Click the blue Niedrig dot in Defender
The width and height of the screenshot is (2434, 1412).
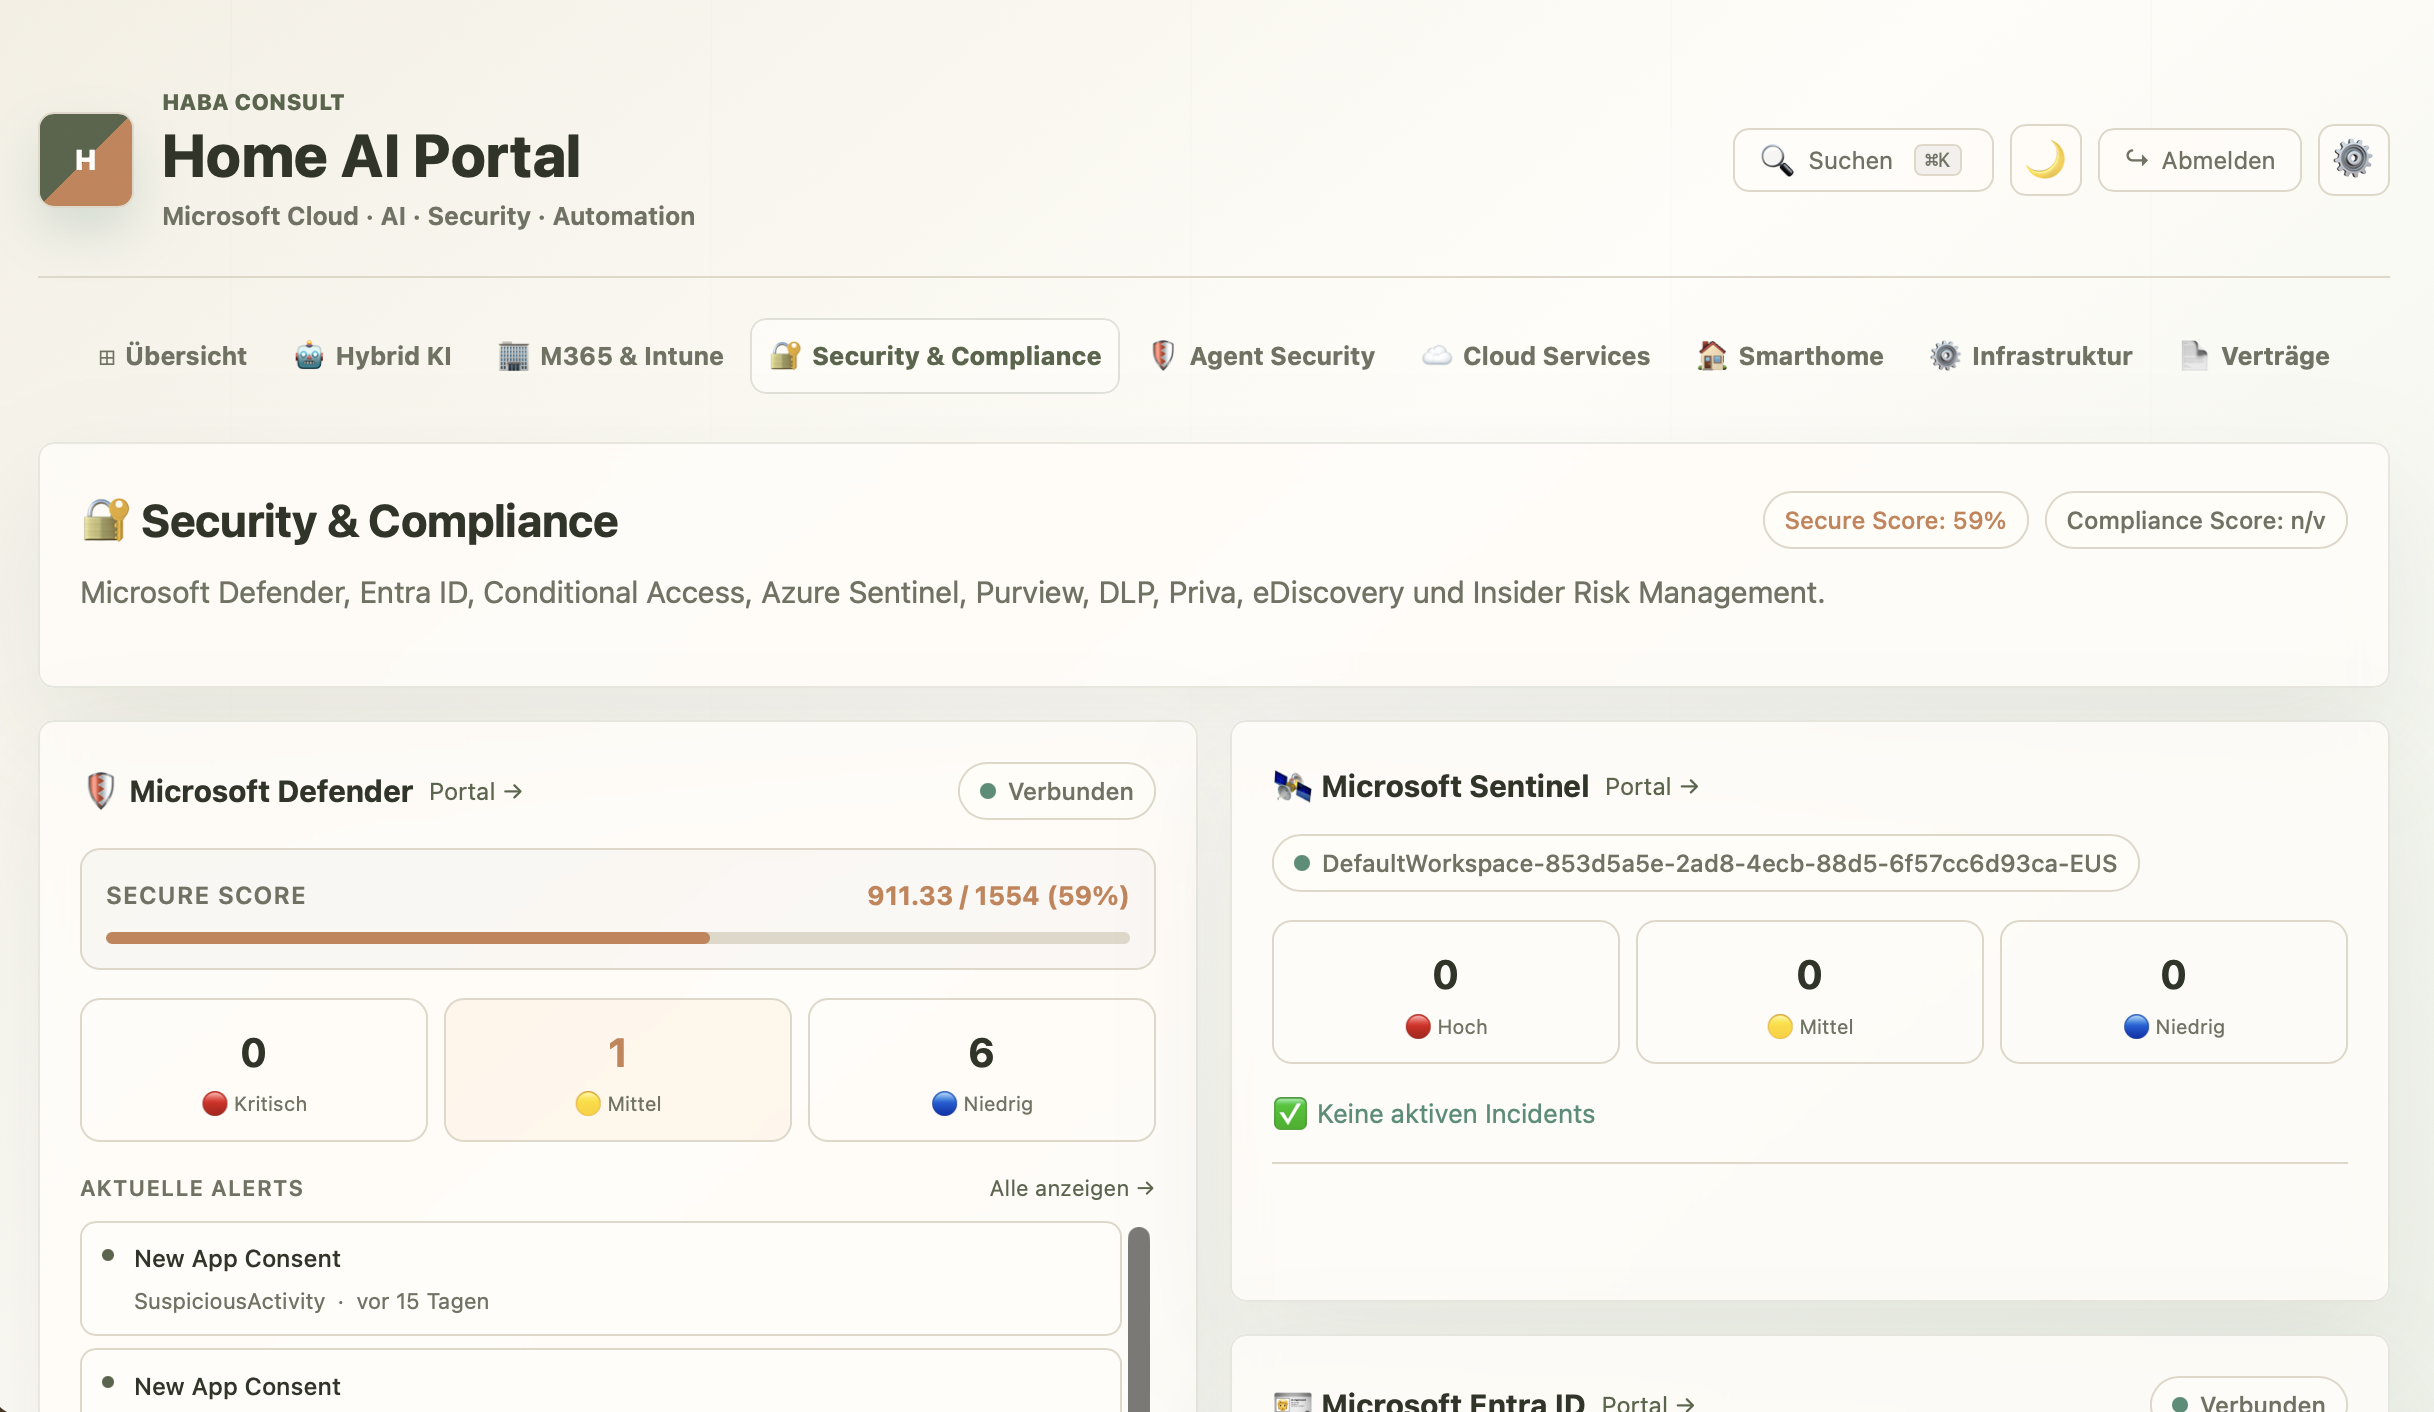tap(944, 1103)
